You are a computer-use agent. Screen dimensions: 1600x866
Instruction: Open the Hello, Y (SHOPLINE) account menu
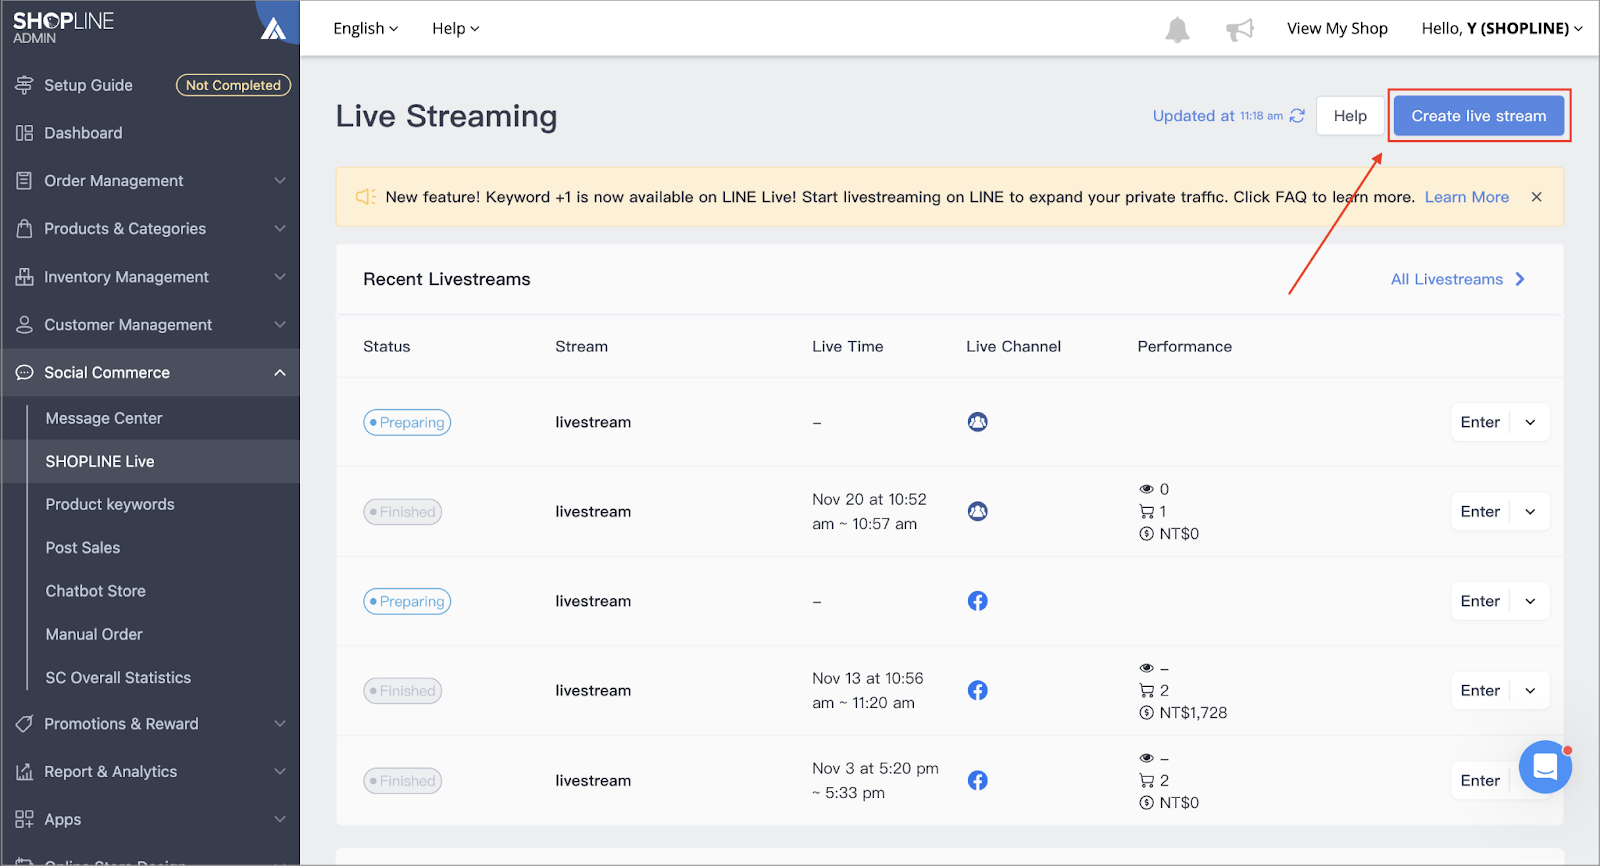click(1502, 28)
